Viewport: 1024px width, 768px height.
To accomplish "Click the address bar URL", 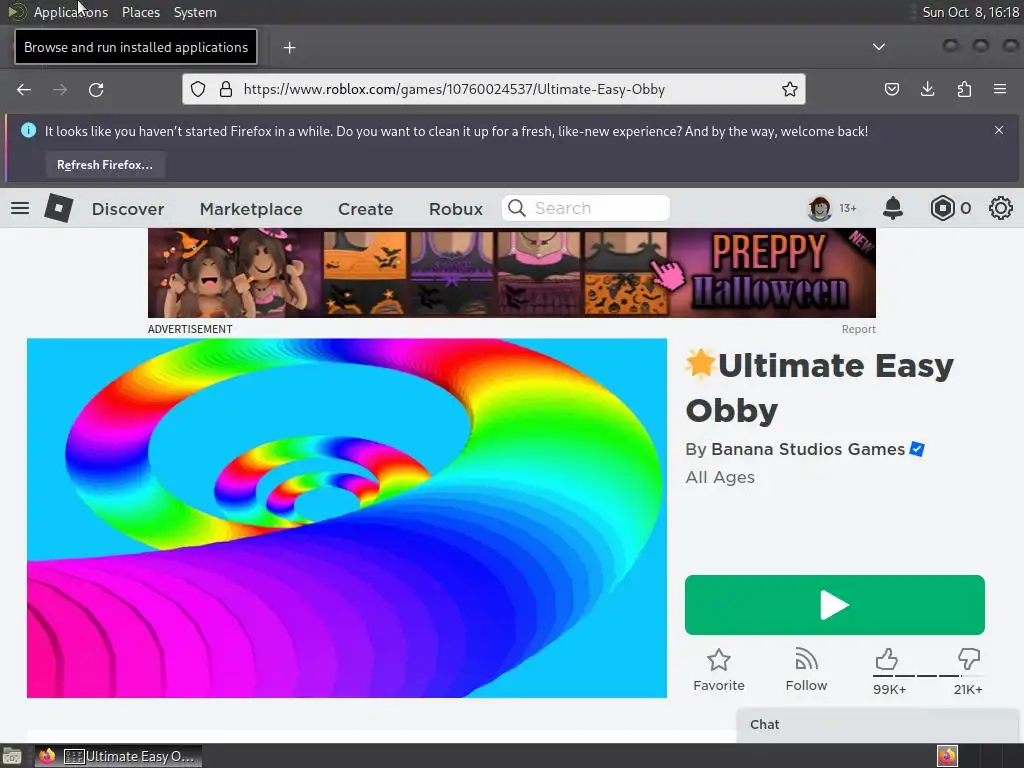I will coord(454,89).
